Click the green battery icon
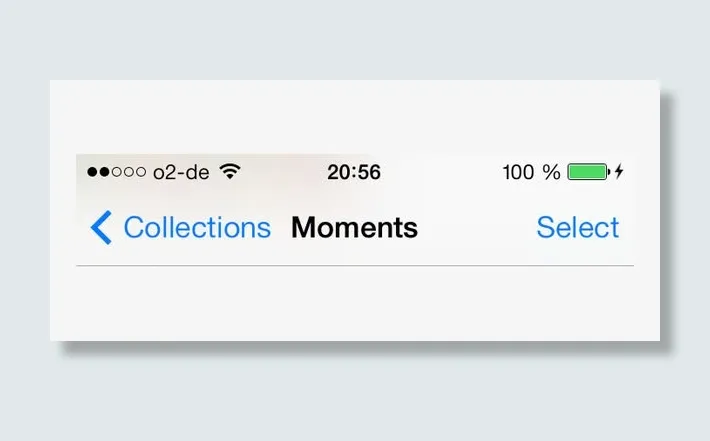 click(589, 172)
